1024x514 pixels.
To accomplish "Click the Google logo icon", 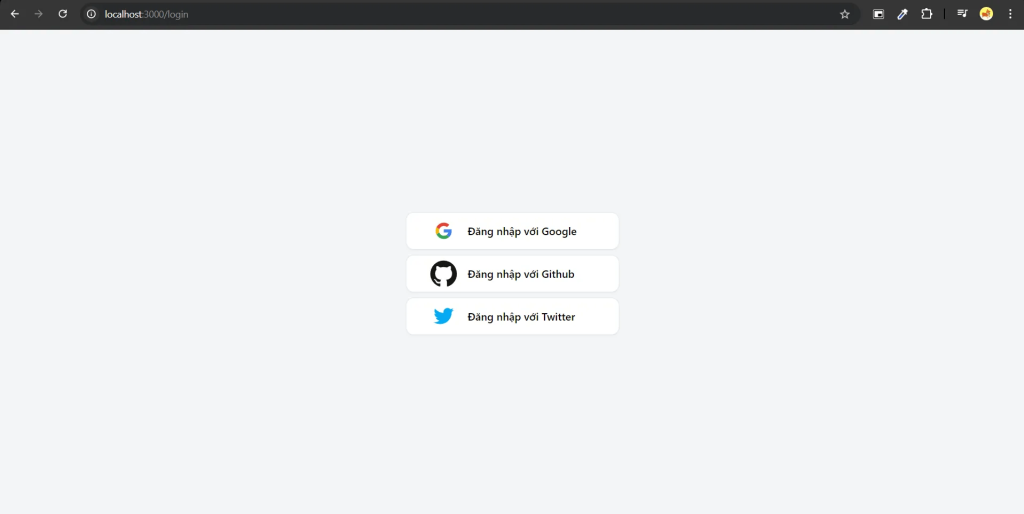I will [443, 231].
